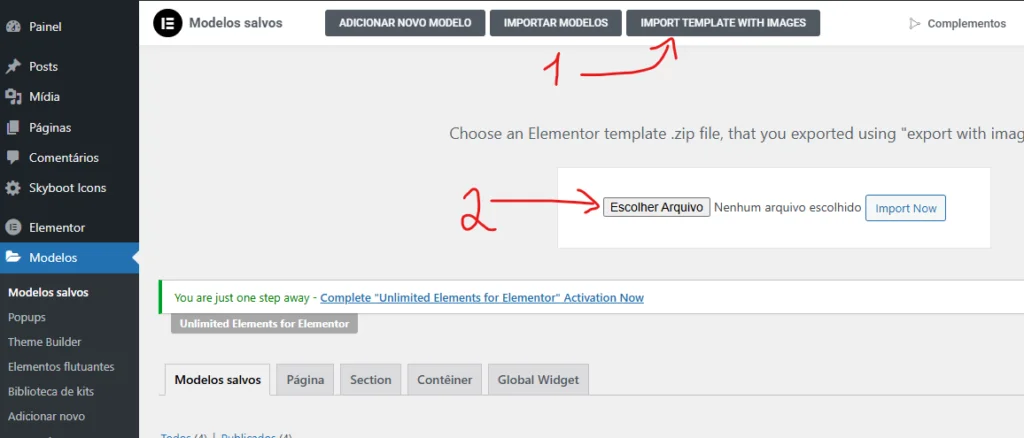Open the Unlimited Elements activation link

pos(482,298)
